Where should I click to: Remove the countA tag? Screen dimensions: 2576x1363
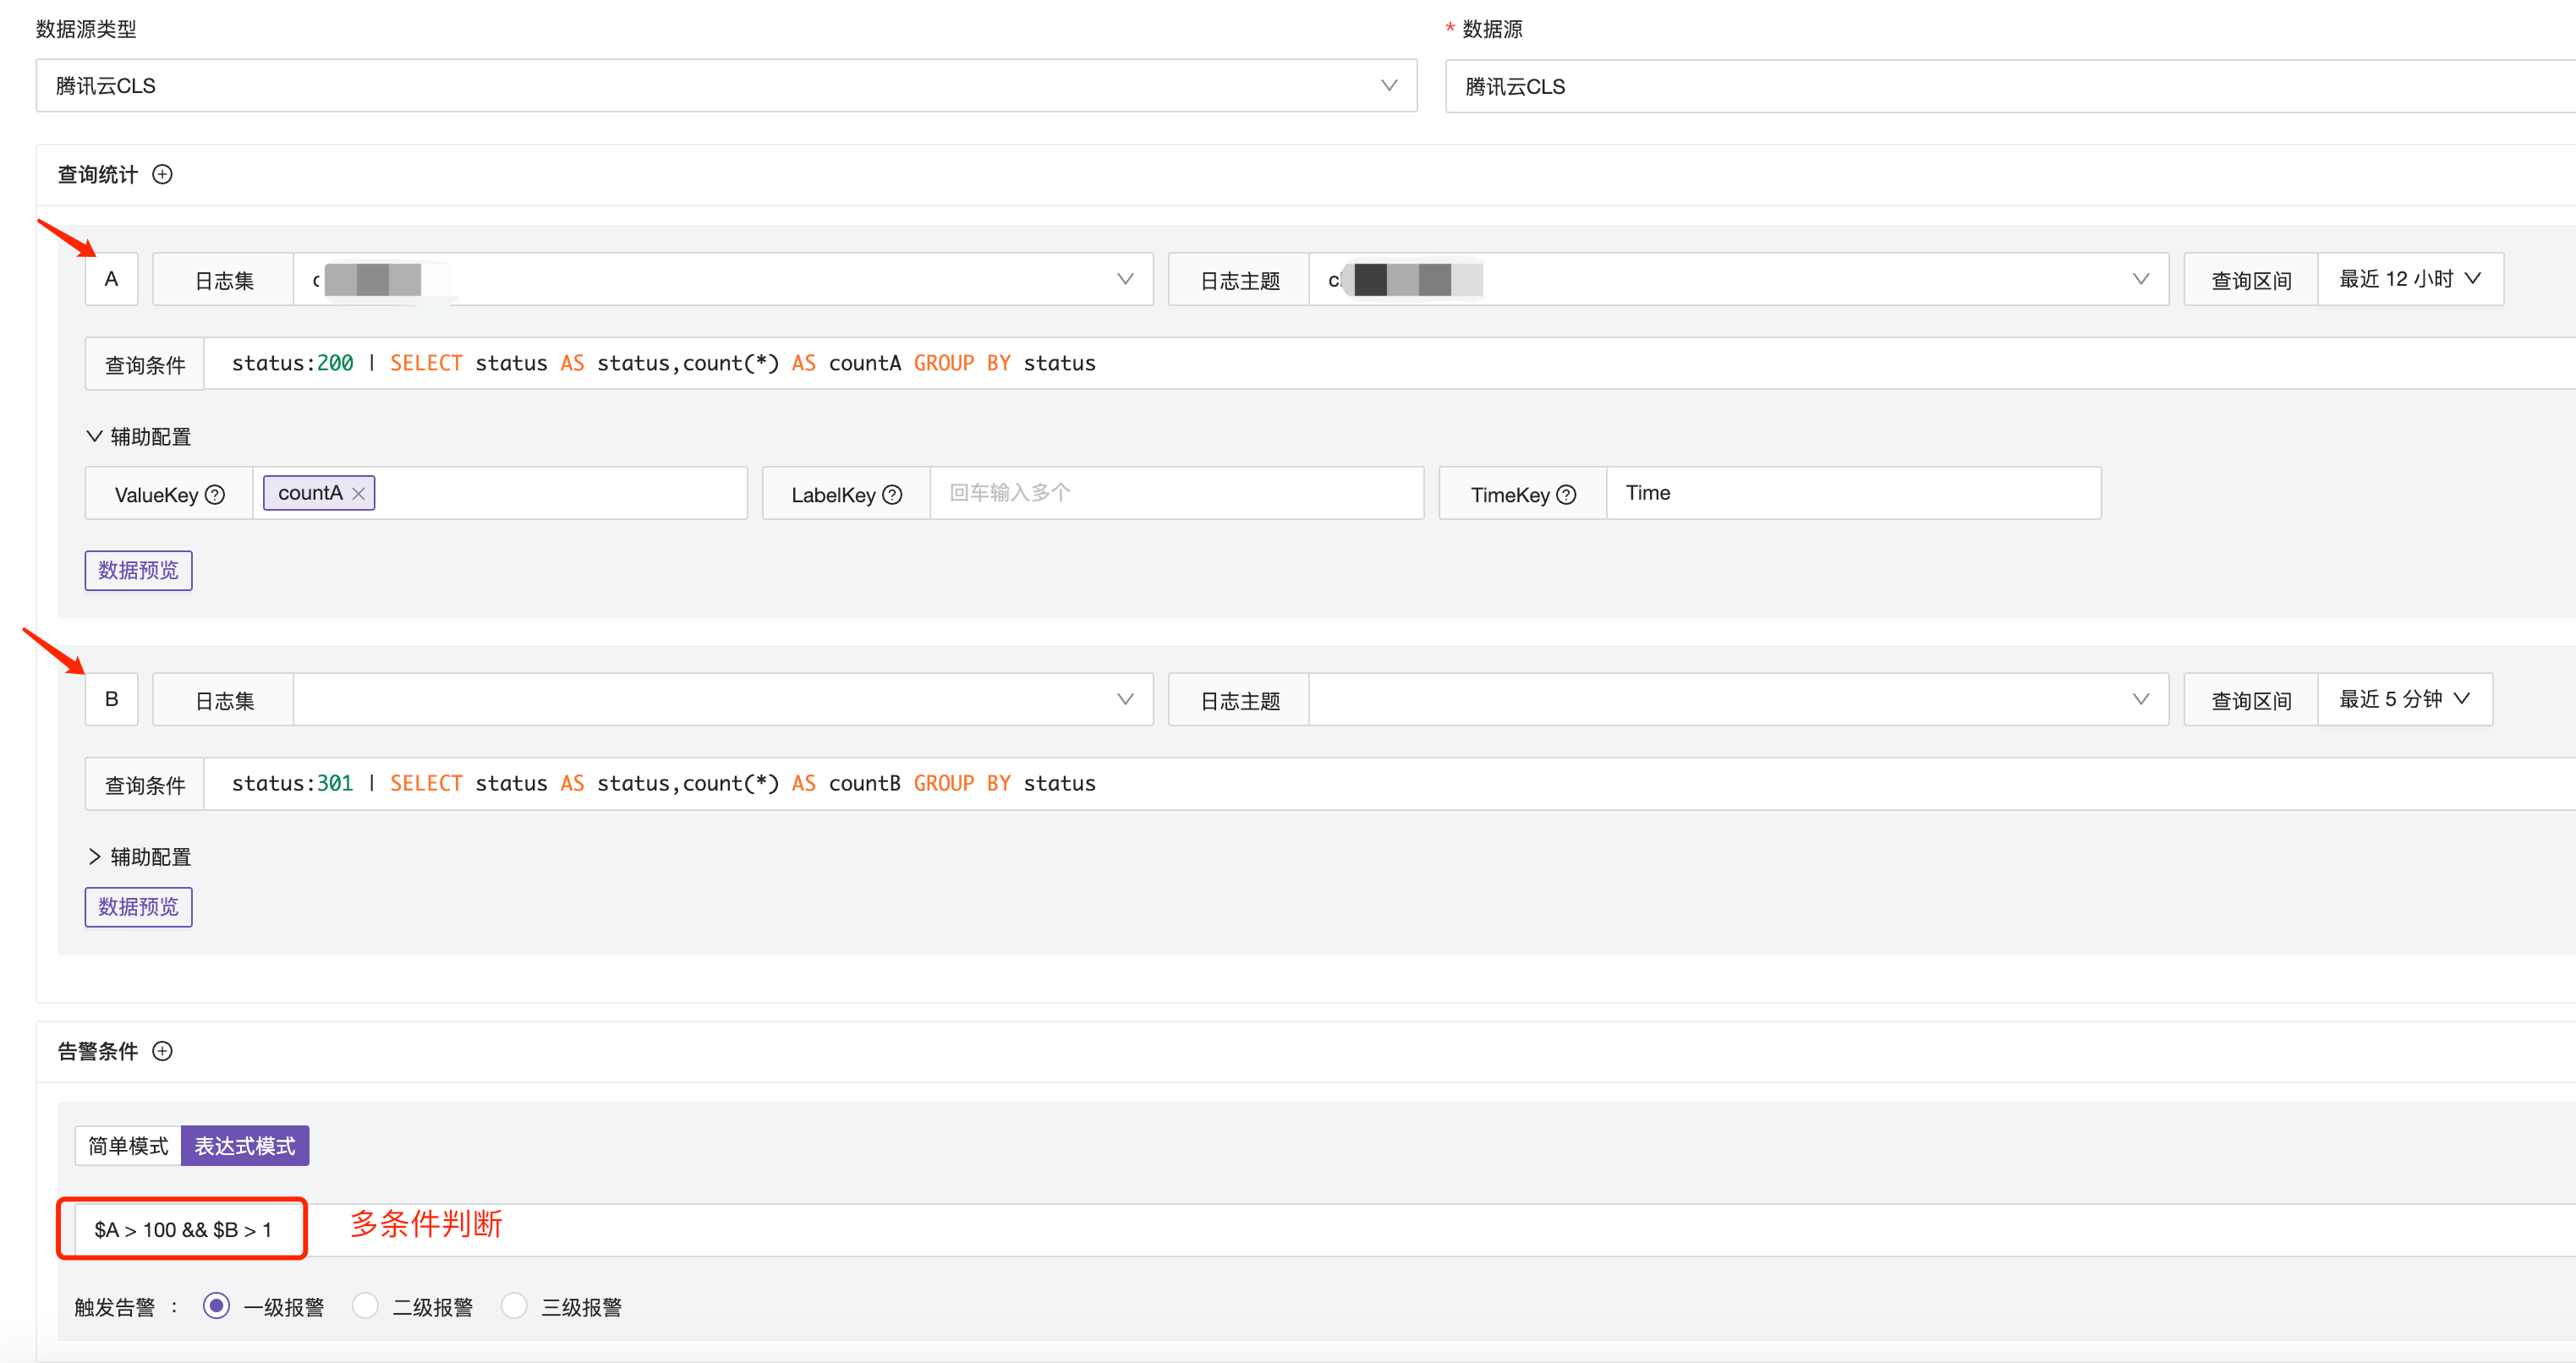pyautogui.click(x=358, y=494)
